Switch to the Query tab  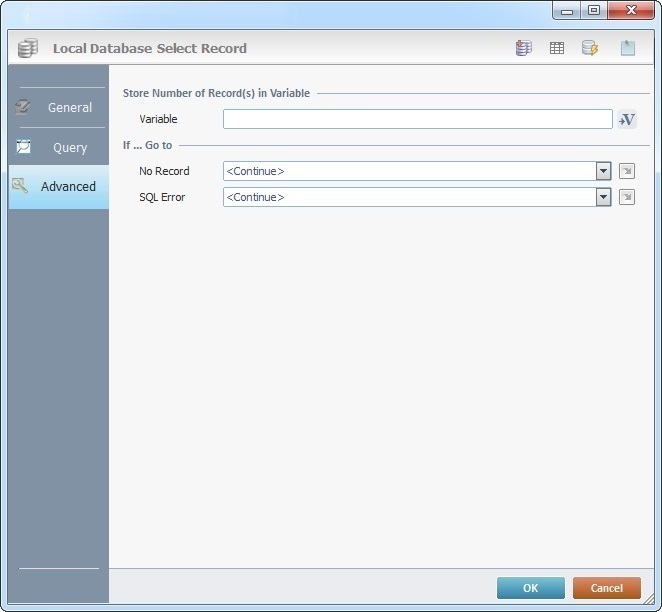coord(58,147)
